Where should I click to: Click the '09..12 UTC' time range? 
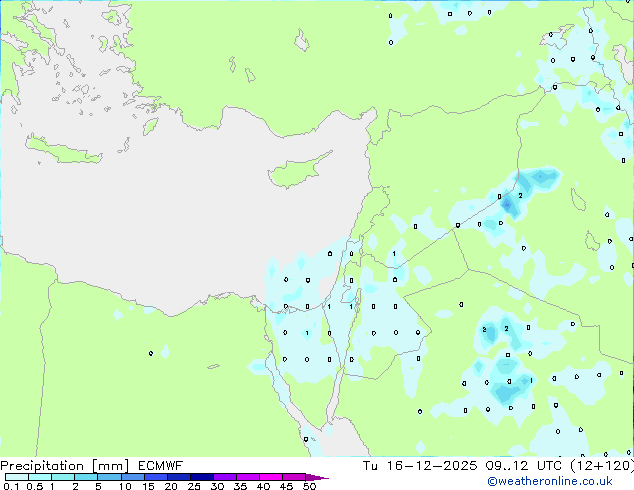coord(524,466)
